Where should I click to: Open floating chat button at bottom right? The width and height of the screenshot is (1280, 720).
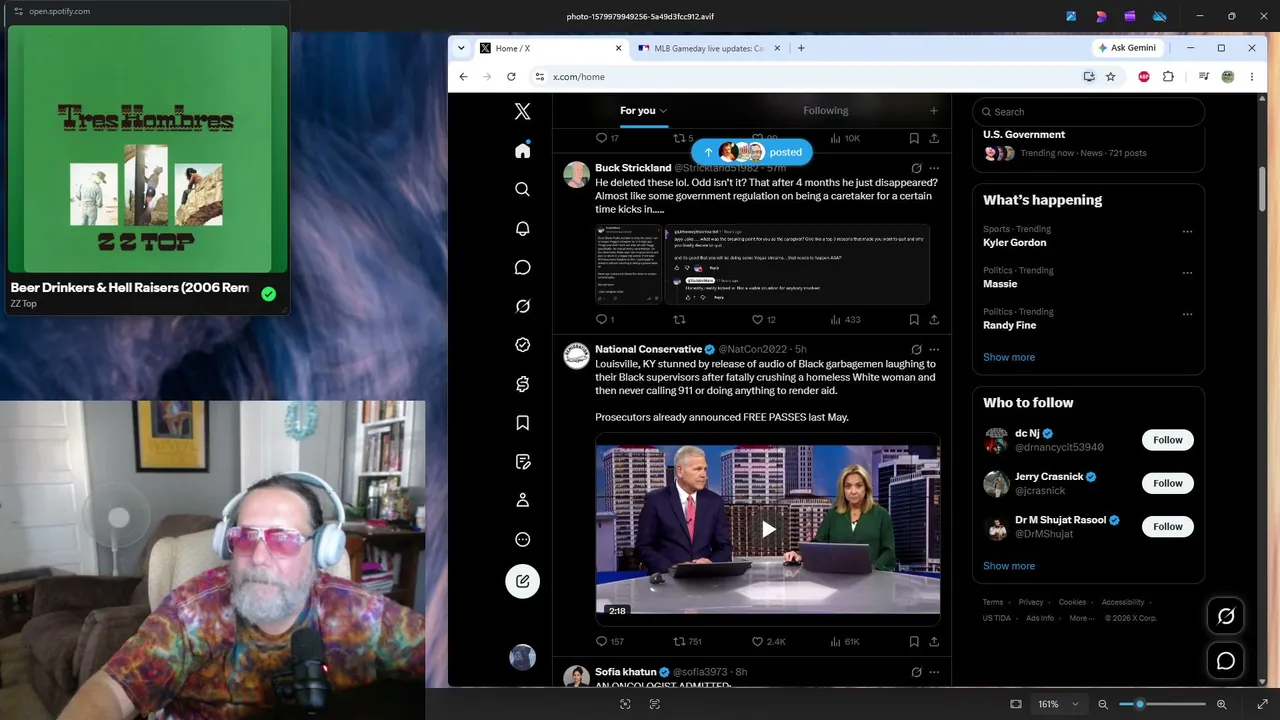1226,661
